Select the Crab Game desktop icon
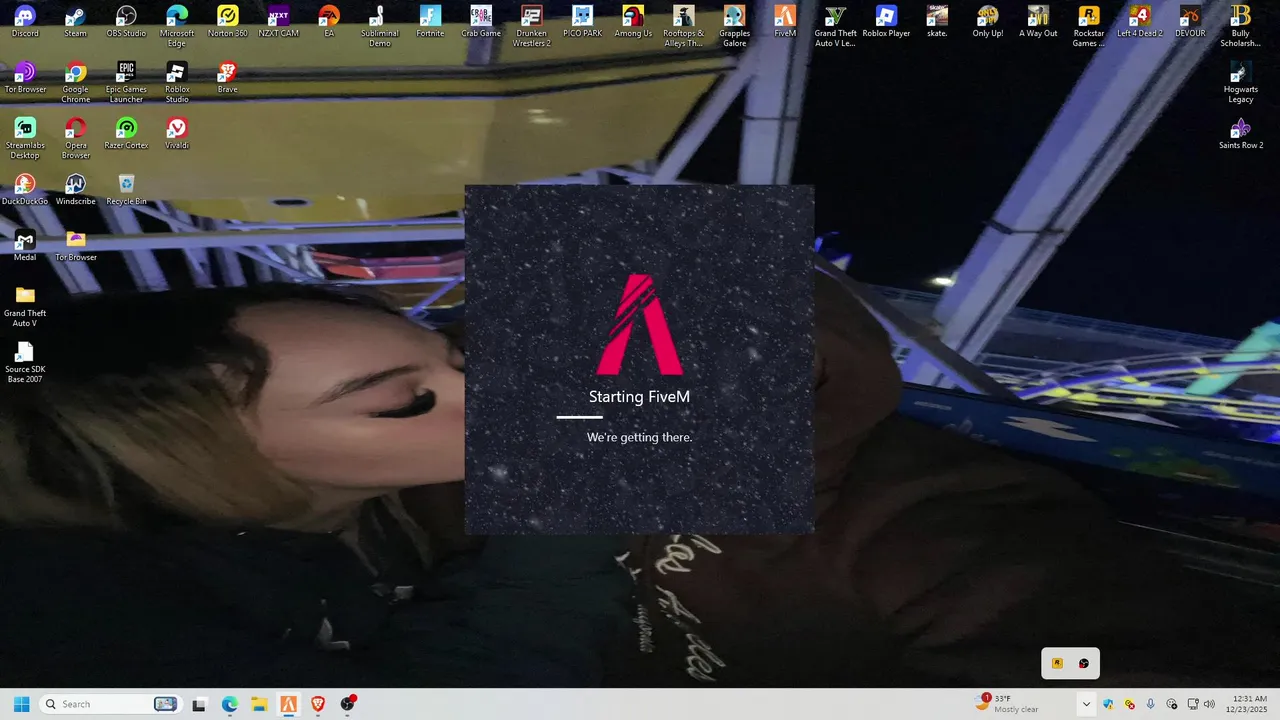Image resolution: width=1280 pixels, height=720 pixels. pos(481,22)
